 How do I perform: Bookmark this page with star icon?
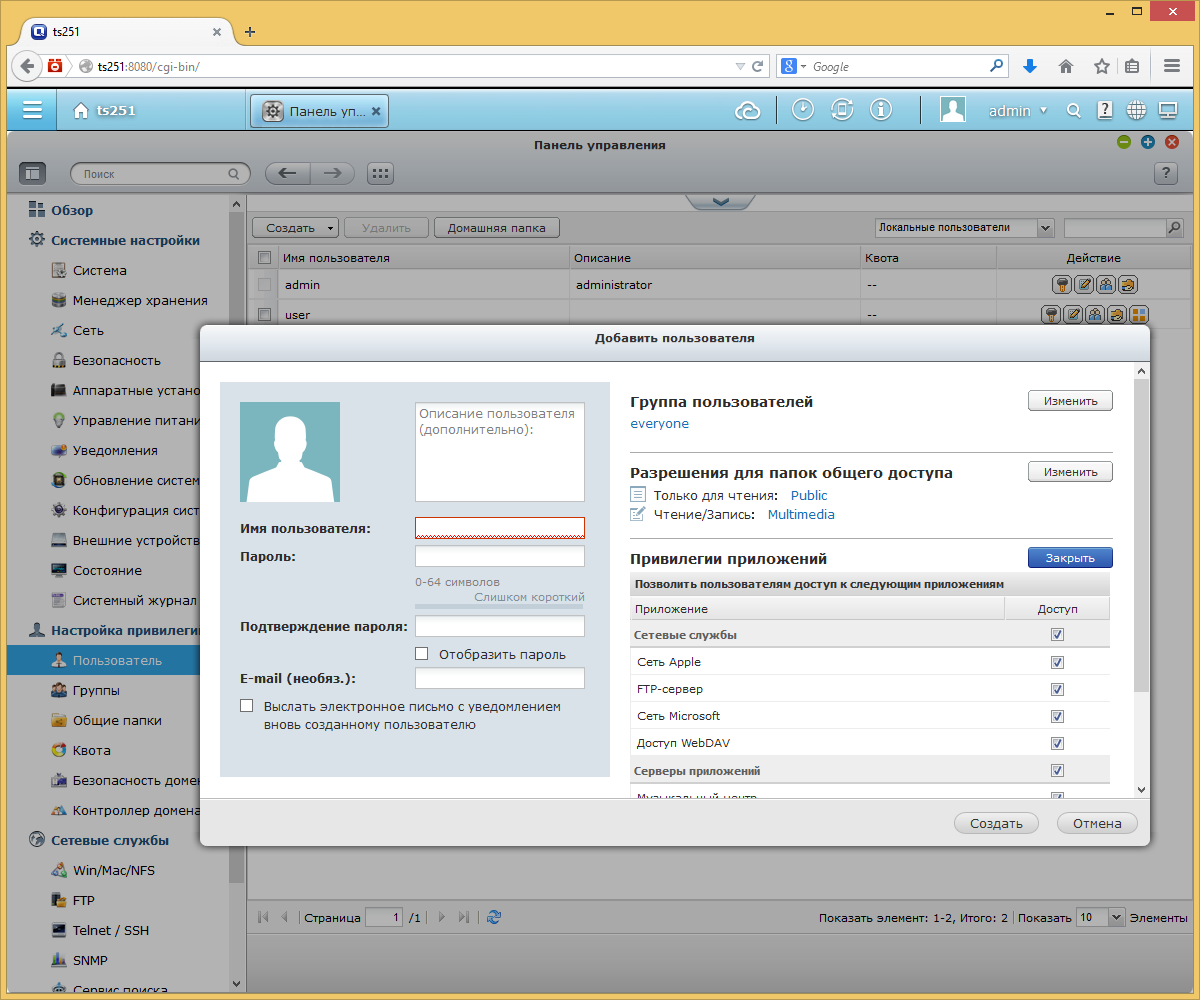click(1101, 66)
